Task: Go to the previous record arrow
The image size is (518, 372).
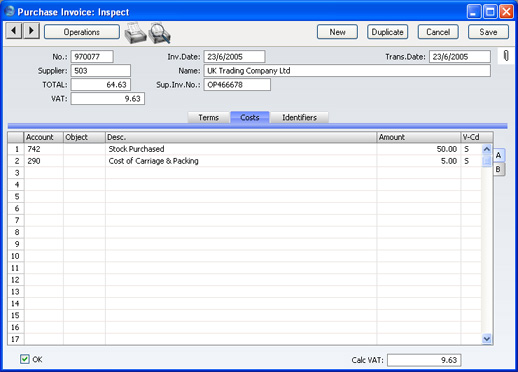Action: point(14,31)
